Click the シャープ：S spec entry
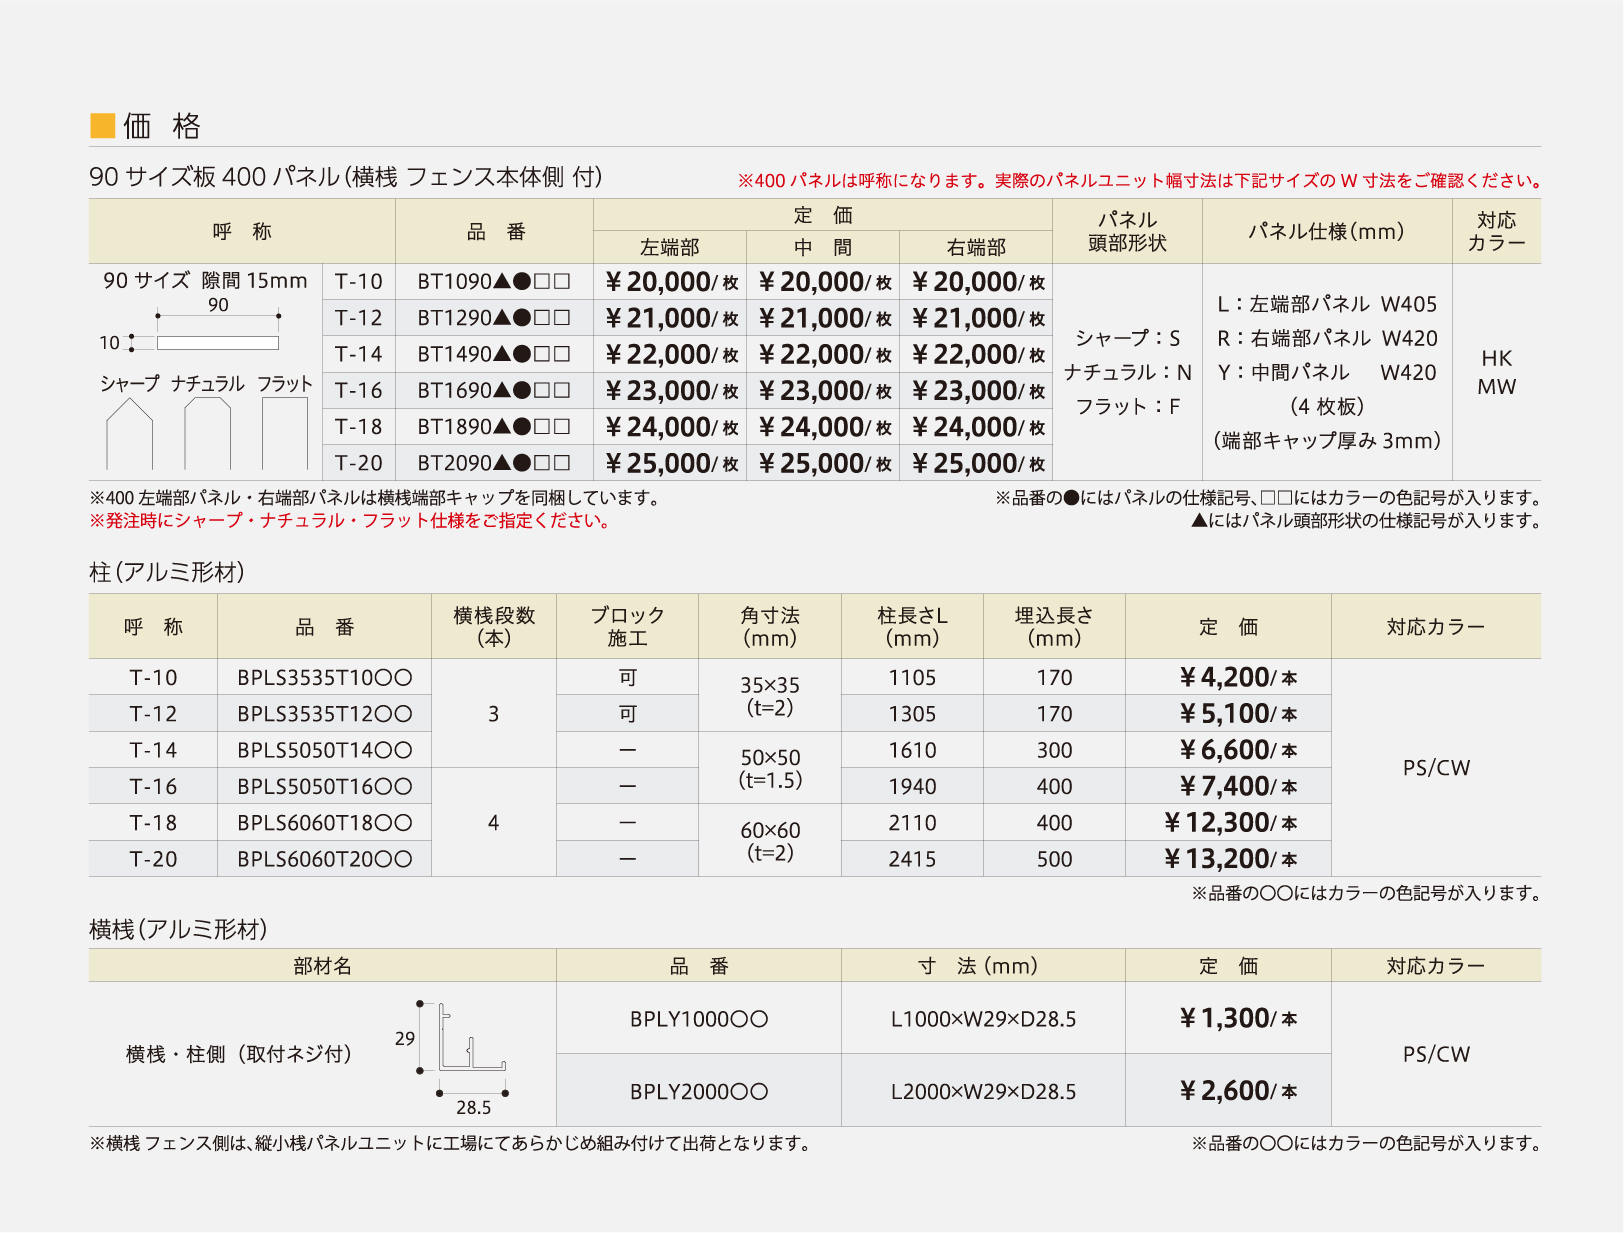The image size is (1624, 1233). click(x=1127, y=338)
